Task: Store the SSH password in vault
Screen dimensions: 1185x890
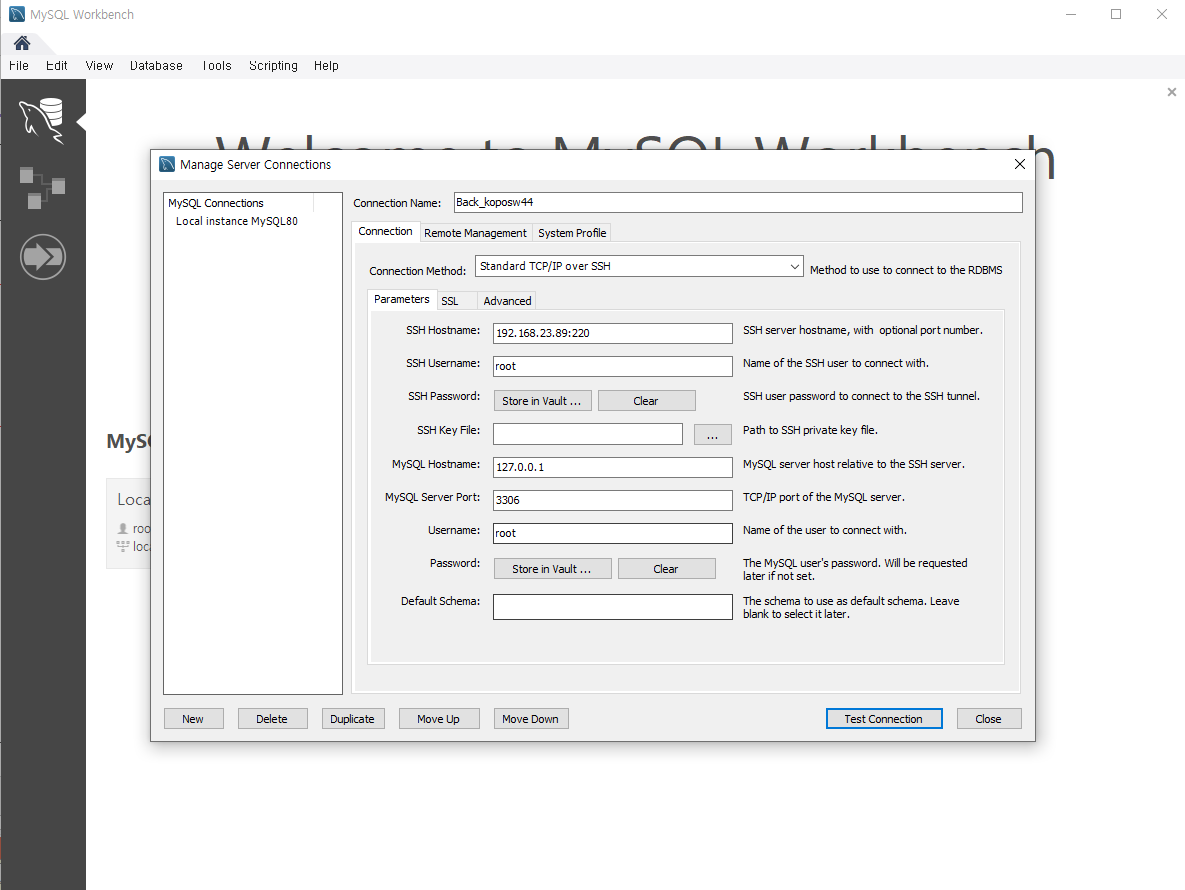Action: [542, 401]
